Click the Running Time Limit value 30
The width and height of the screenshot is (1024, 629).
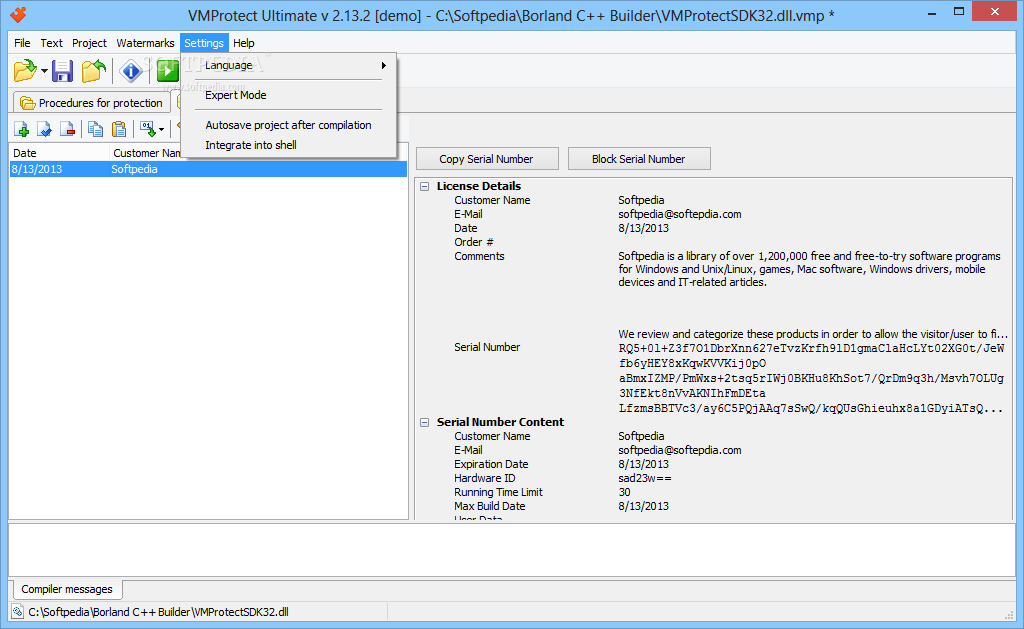[624, 492]
